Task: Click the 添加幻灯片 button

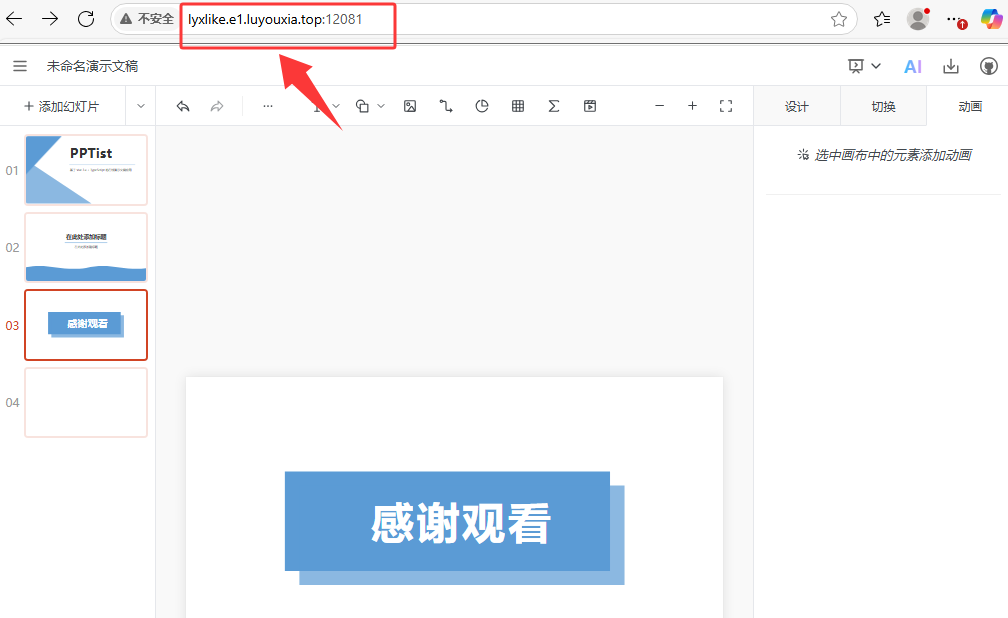Action: (62, 105)
